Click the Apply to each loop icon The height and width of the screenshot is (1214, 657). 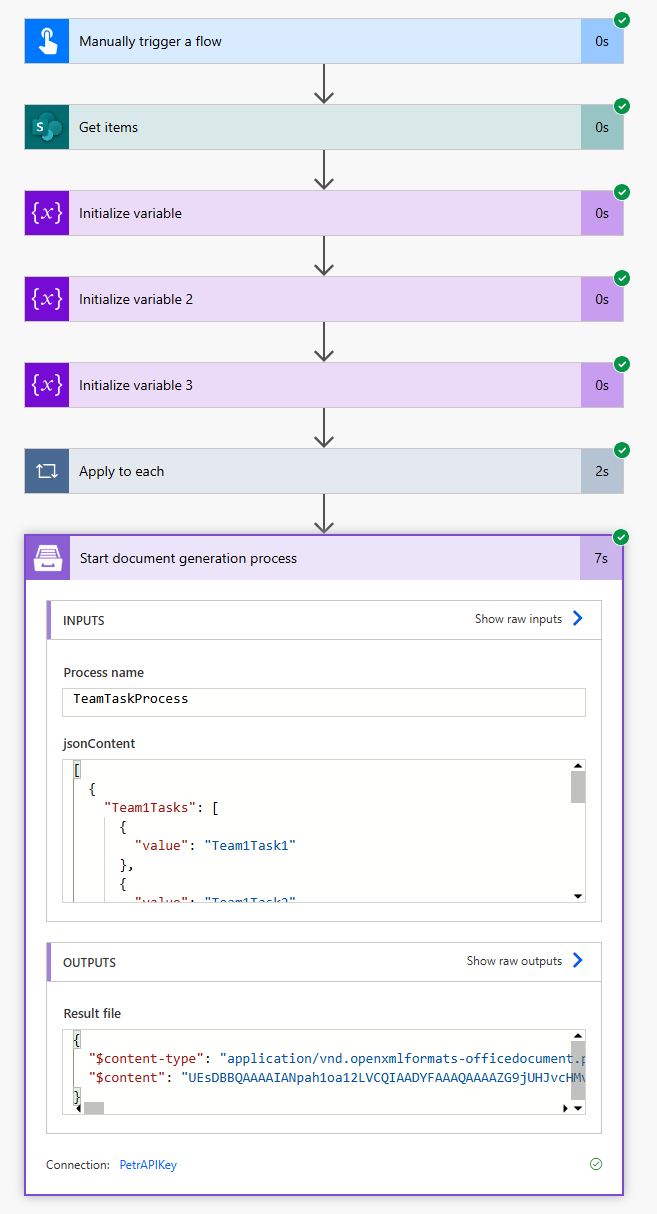coord(47,472)
